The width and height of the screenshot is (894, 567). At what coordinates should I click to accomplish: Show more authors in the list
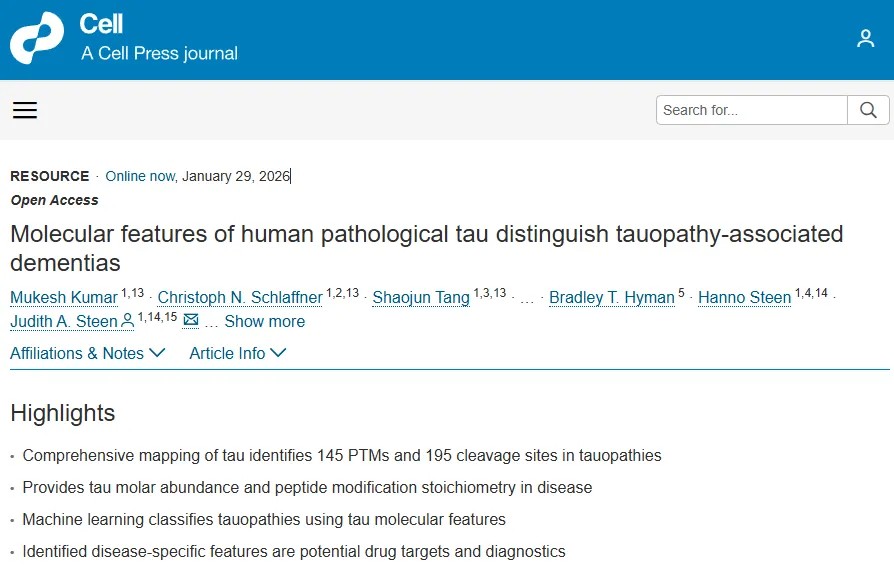264,321
